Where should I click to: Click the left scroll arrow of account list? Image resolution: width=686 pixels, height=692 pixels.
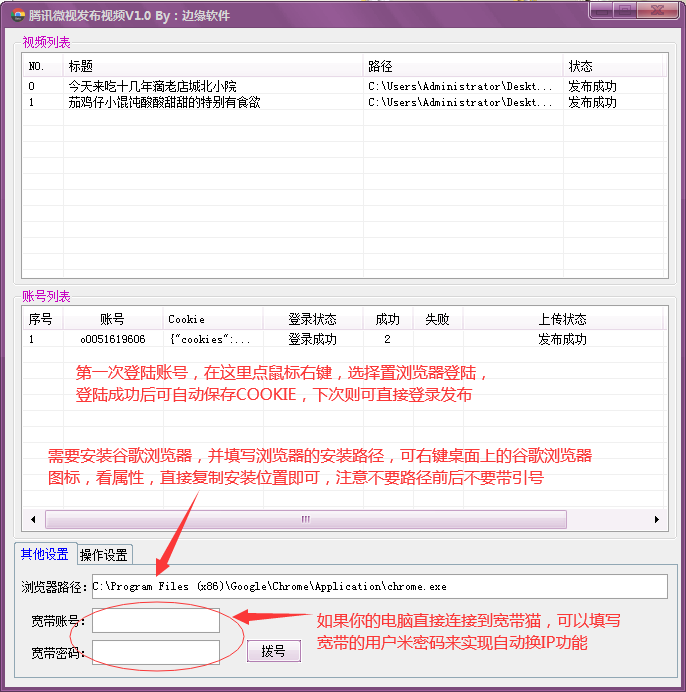coord(33,519)
